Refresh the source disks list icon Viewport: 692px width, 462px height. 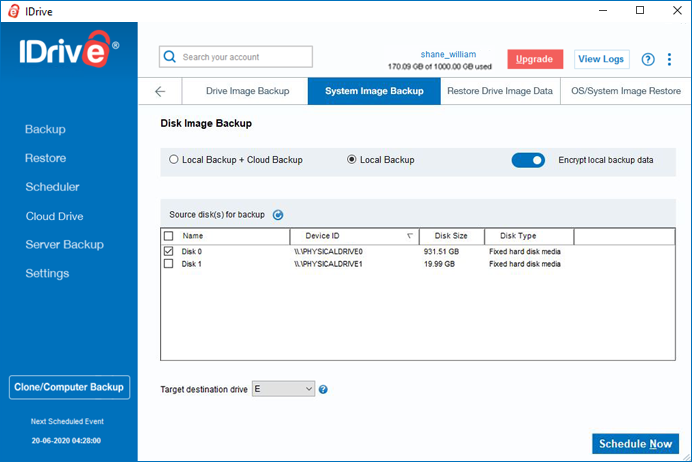click(278, 215)
